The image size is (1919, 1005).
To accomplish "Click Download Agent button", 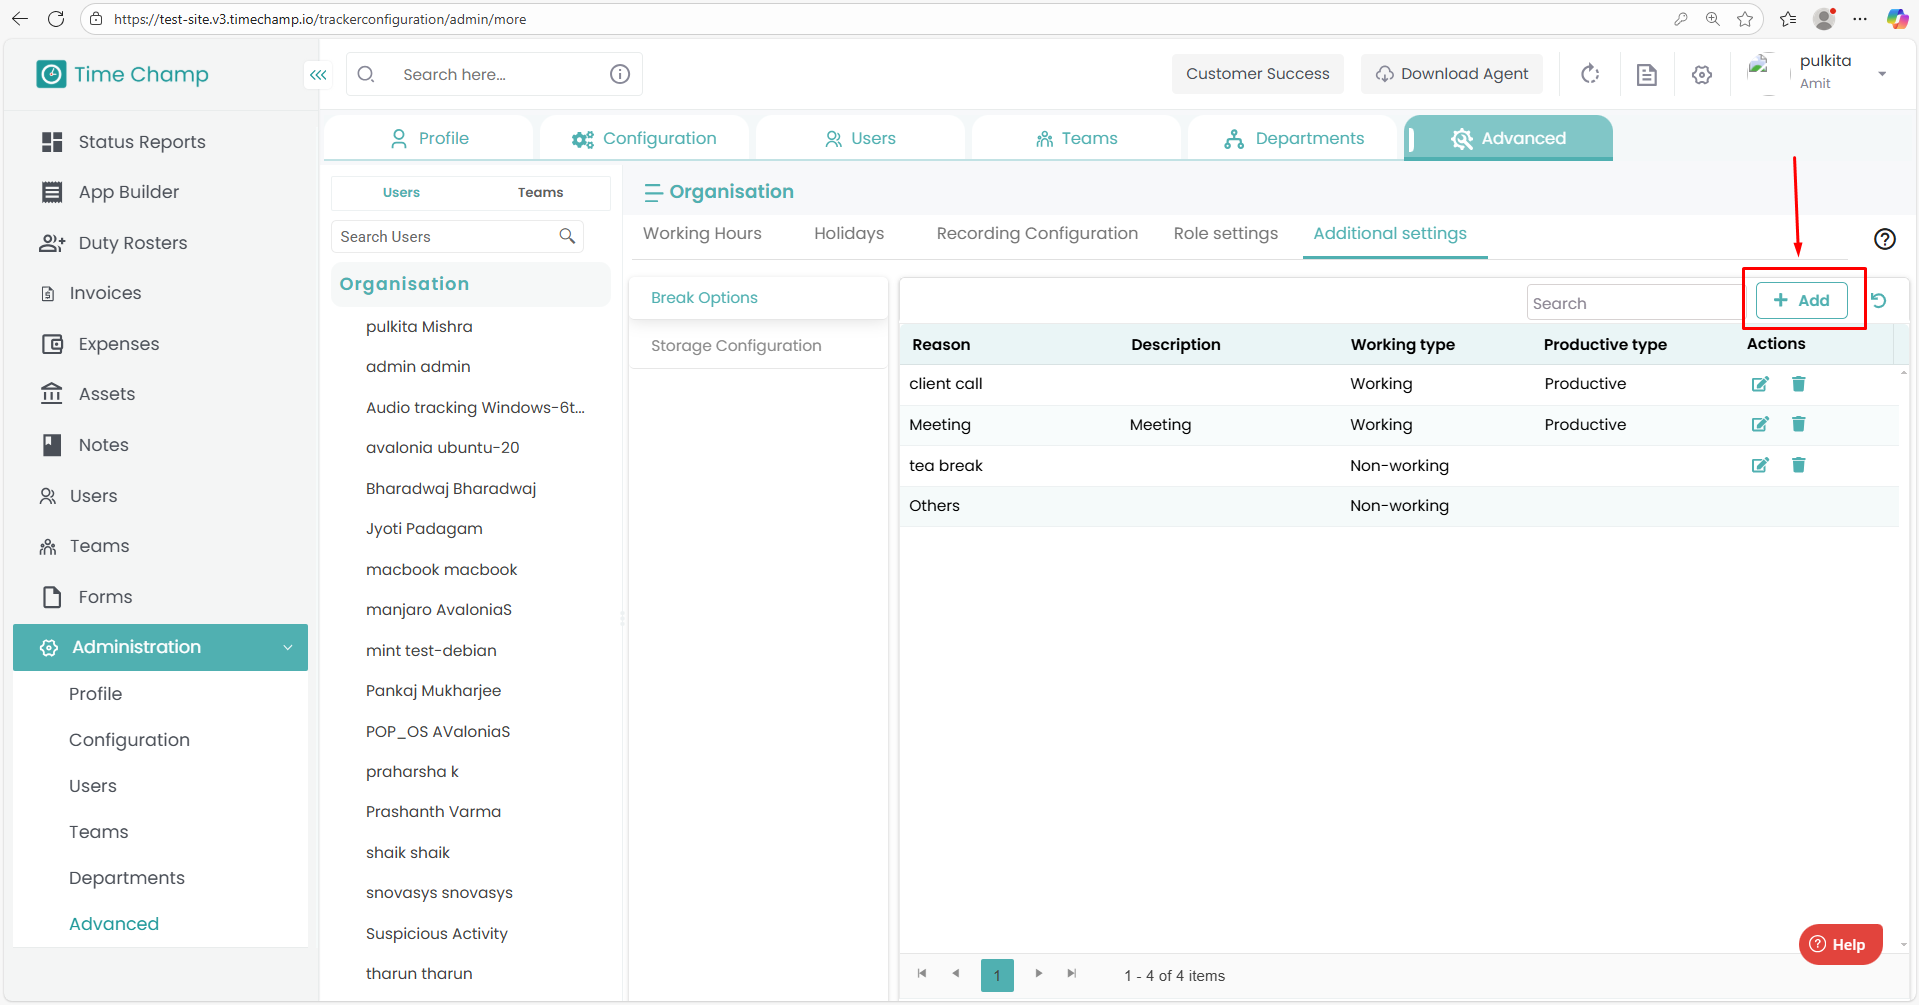I will point(1451,74).
